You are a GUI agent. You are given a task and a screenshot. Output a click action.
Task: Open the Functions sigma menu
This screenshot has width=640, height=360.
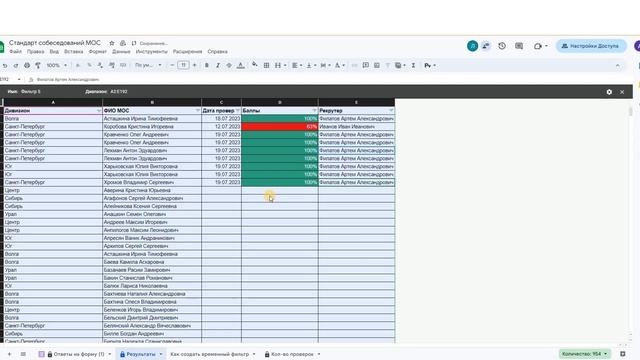pos(413,65)
